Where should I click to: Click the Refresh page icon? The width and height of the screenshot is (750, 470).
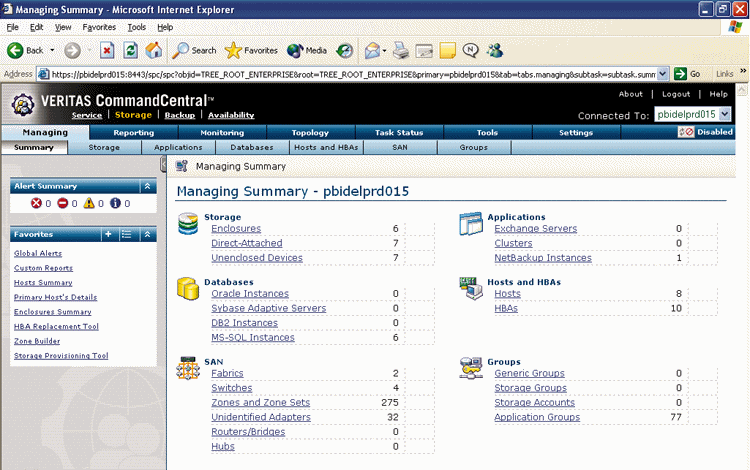pos(131,50)
